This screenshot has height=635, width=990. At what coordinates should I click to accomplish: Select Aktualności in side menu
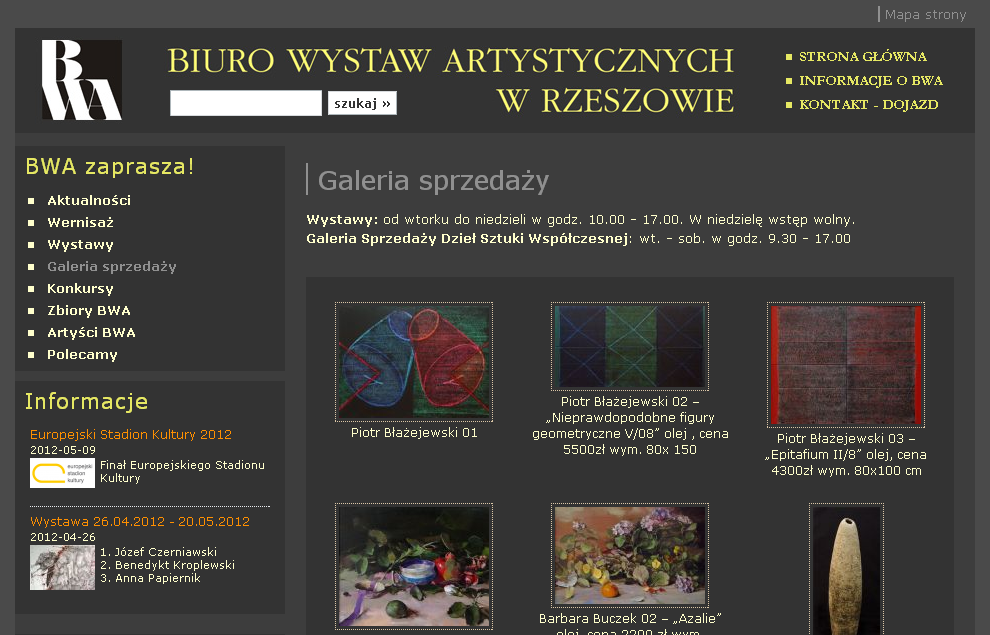click(89, 200)
